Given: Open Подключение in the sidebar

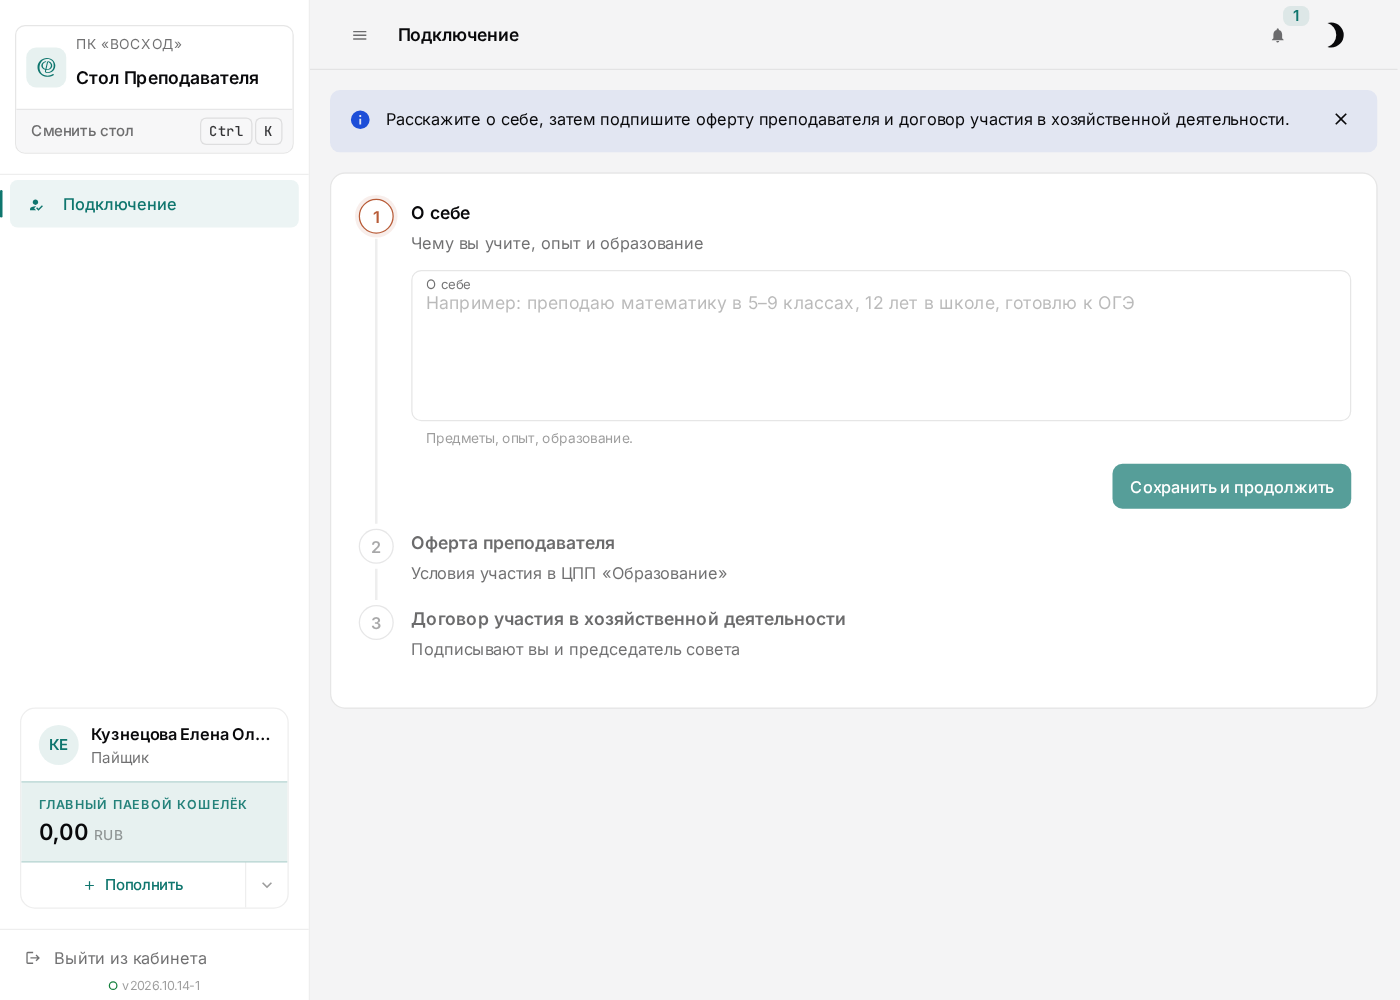Looking at the screenshot, I should (155, 204).
